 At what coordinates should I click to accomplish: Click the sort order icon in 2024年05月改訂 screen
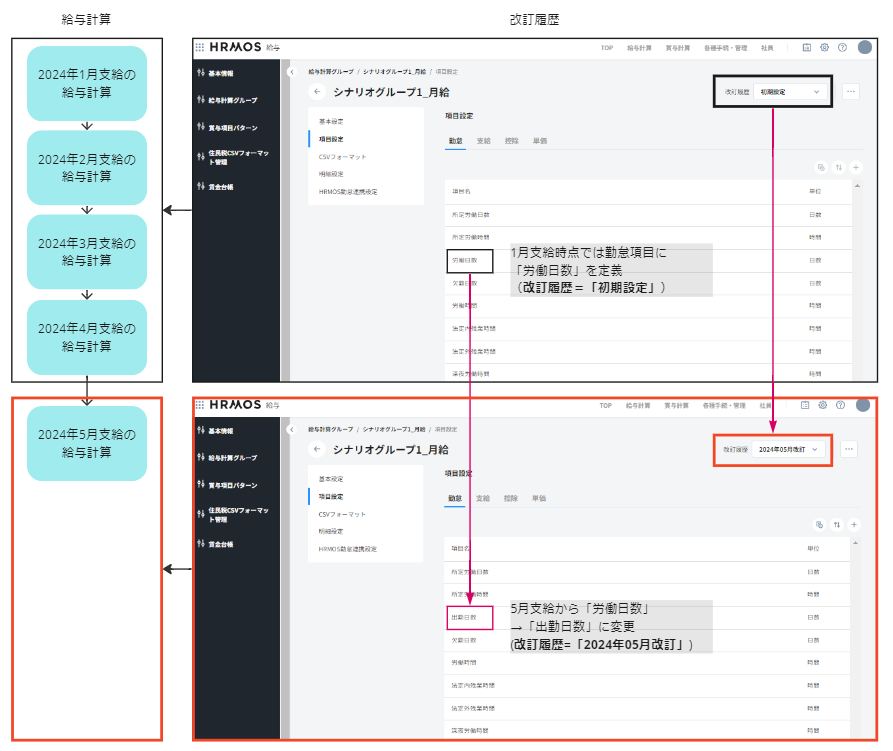pos(837,524)
